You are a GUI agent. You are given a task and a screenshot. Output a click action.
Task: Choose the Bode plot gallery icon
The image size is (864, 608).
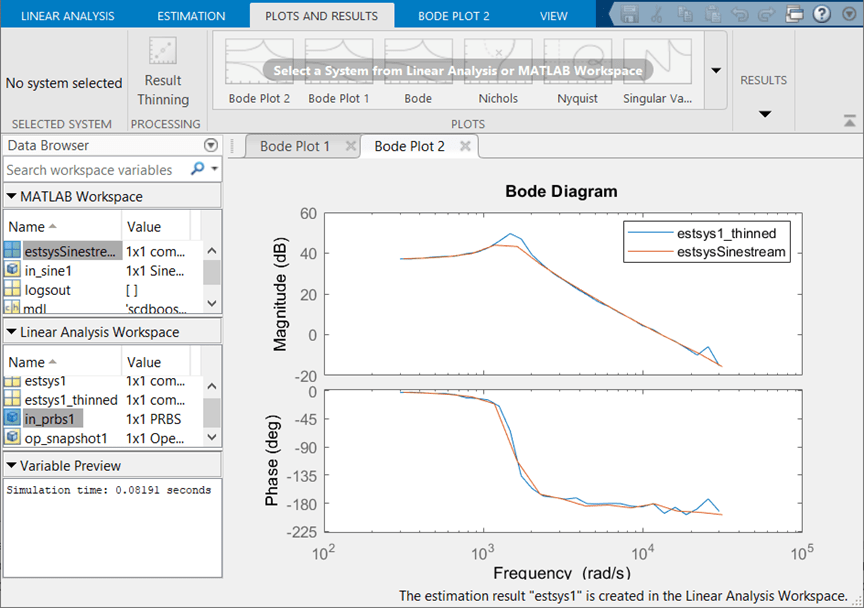(x=418, y=61)
